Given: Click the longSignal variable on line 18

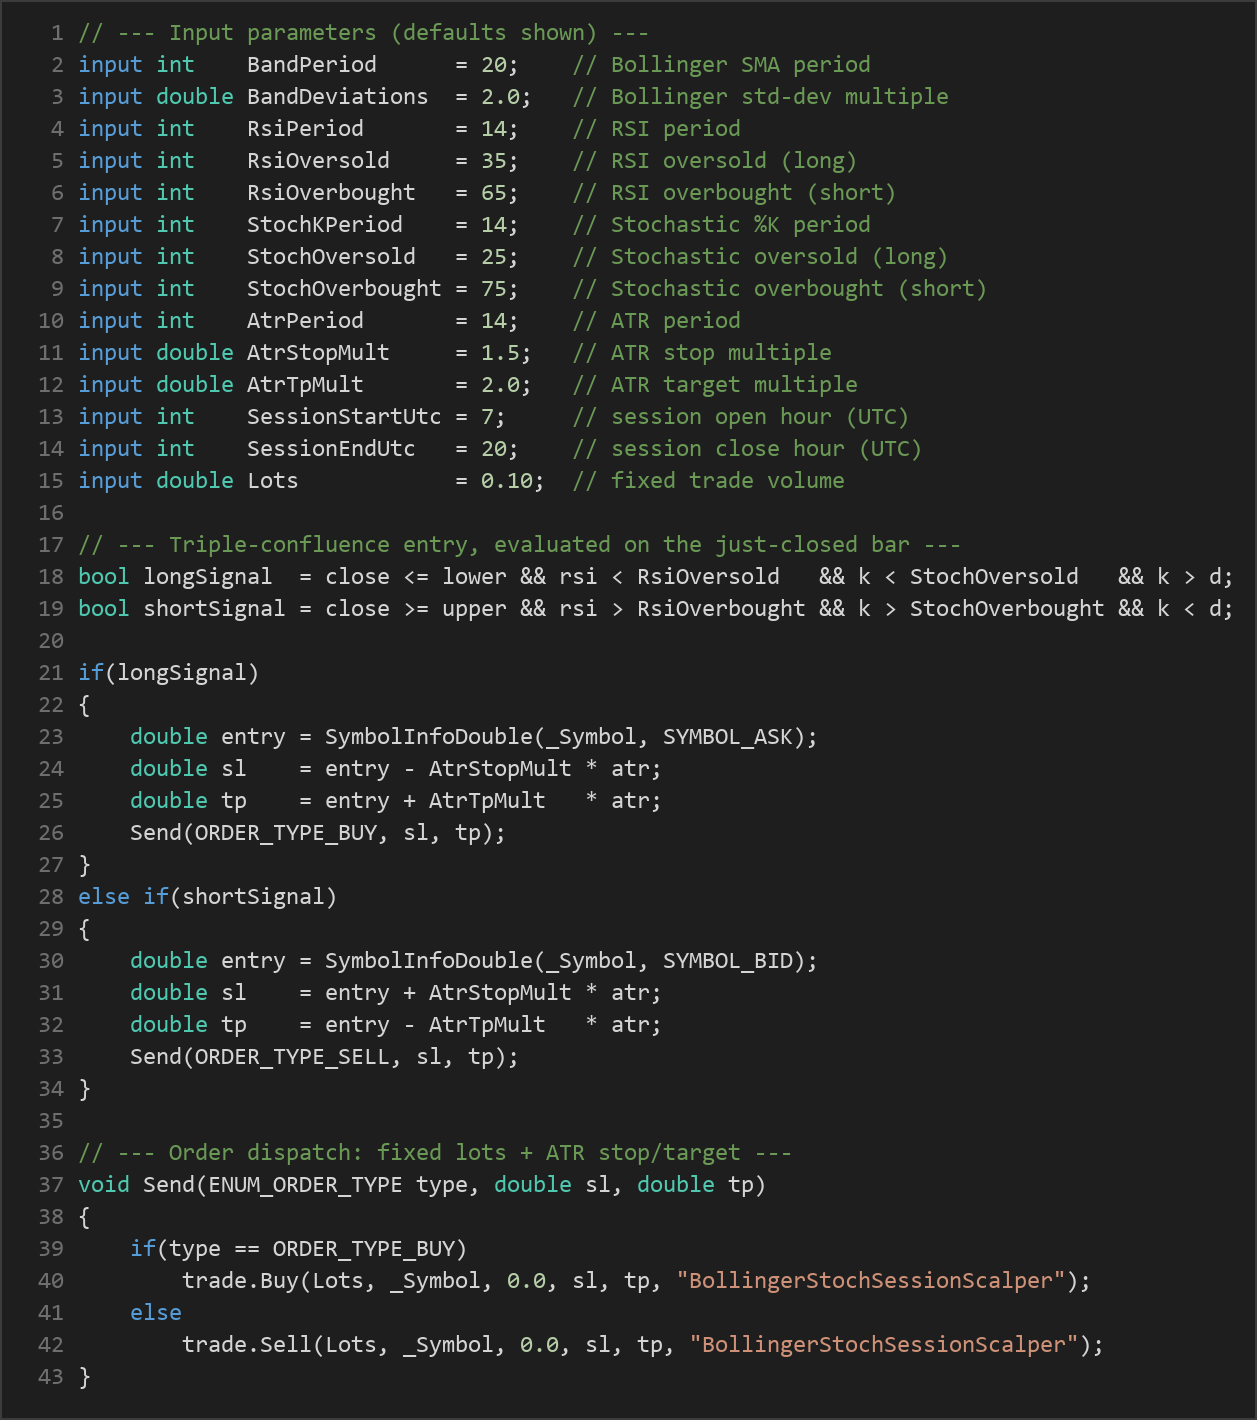Looking at the screenshot, I should pos(208,577).
